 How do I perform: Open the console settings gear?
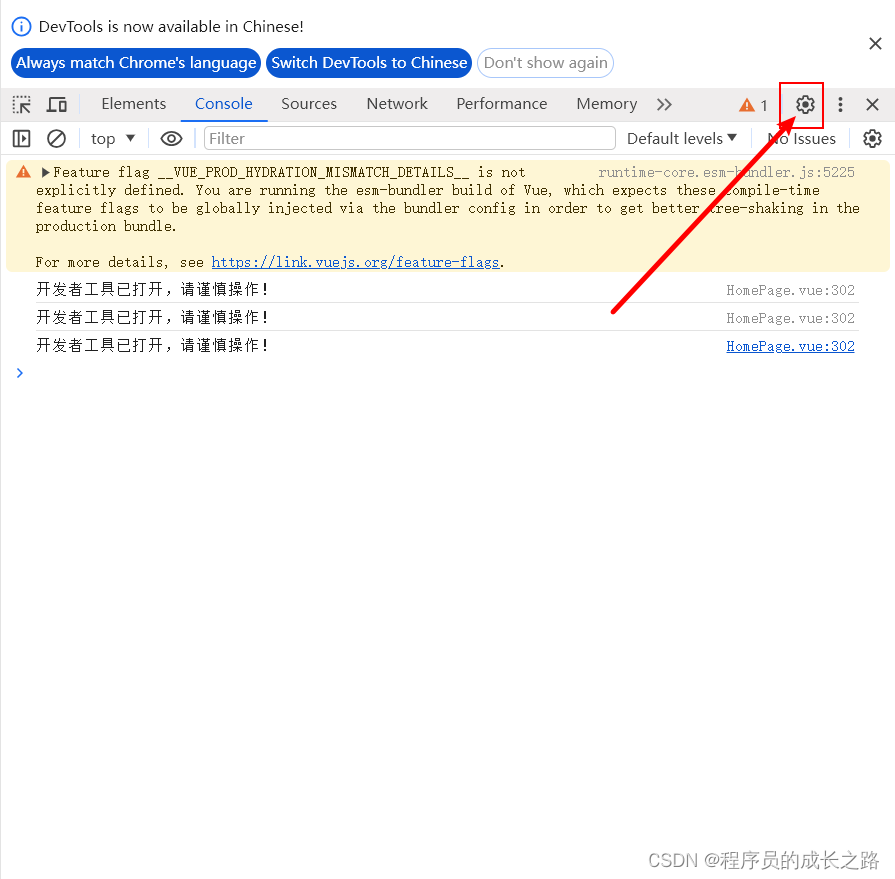tap(872, 139)
